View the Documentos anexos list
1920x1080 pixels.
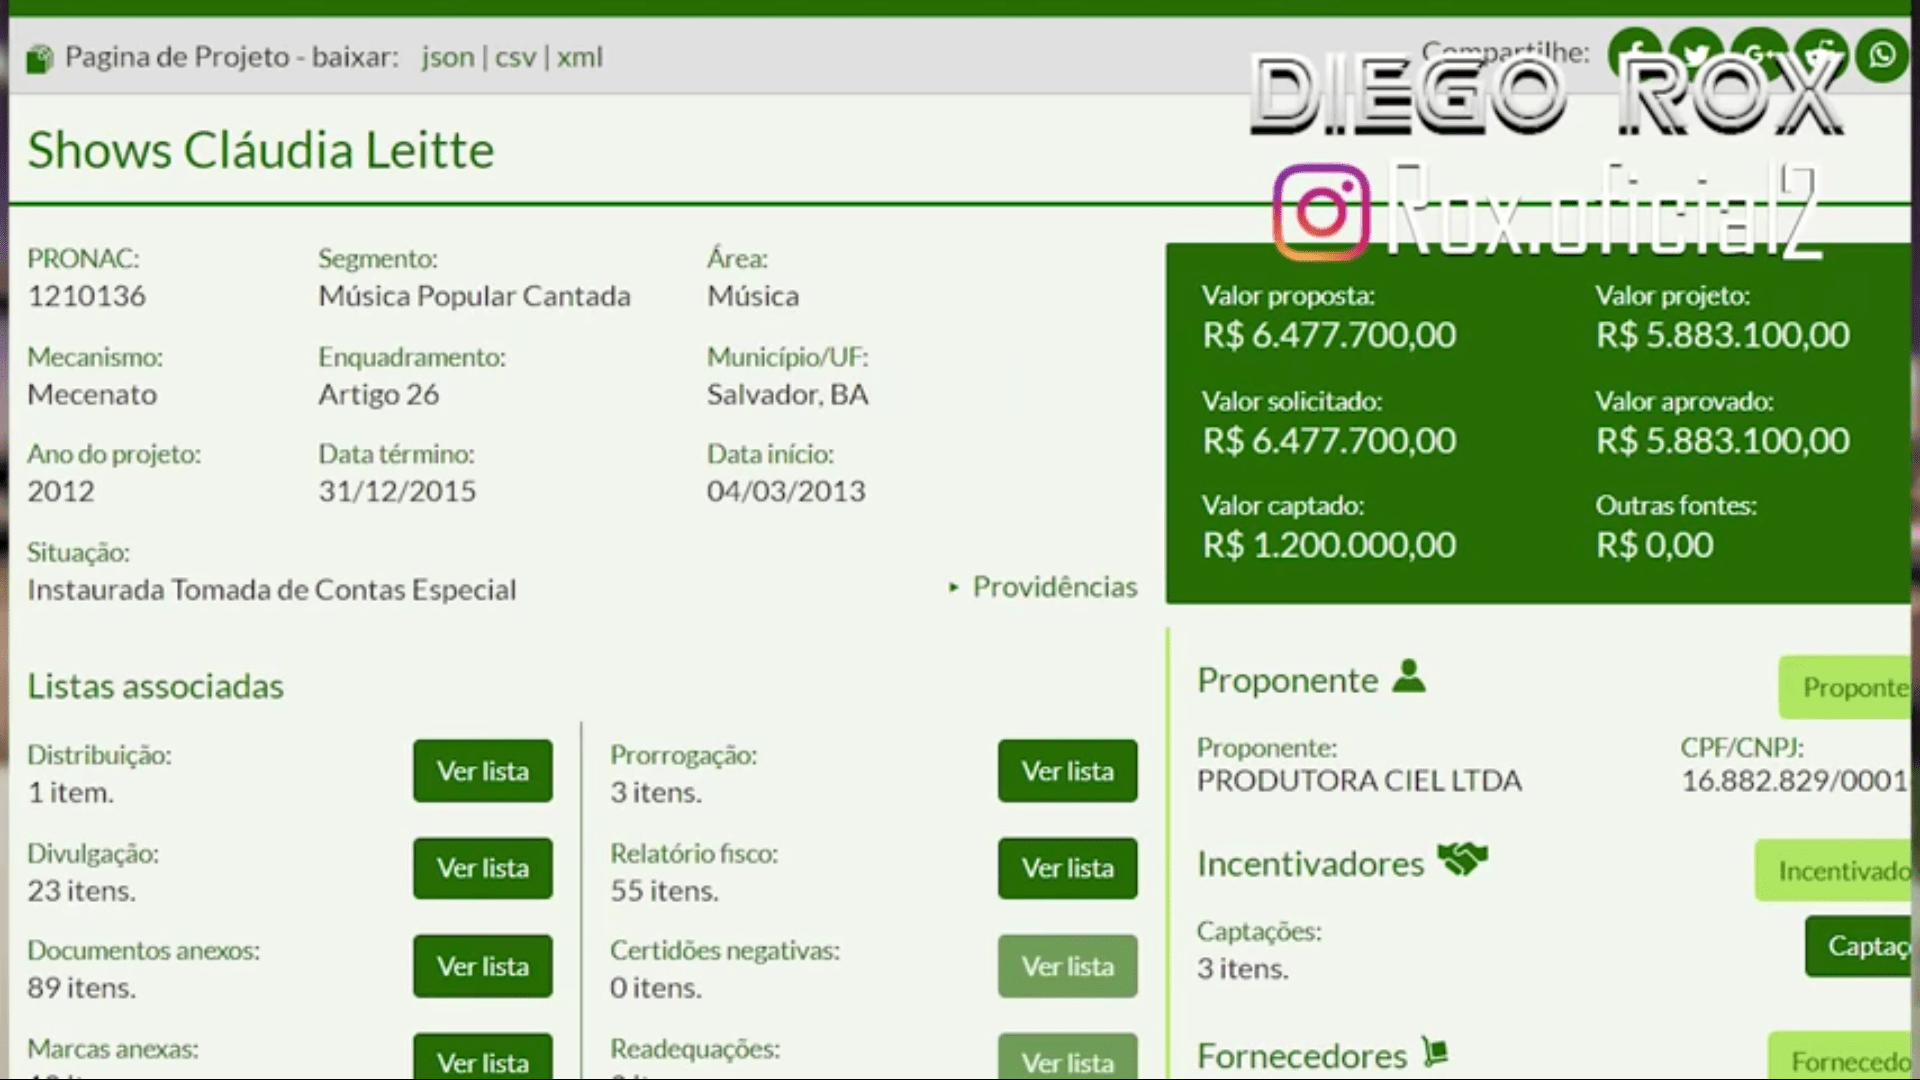coord(482,966)
